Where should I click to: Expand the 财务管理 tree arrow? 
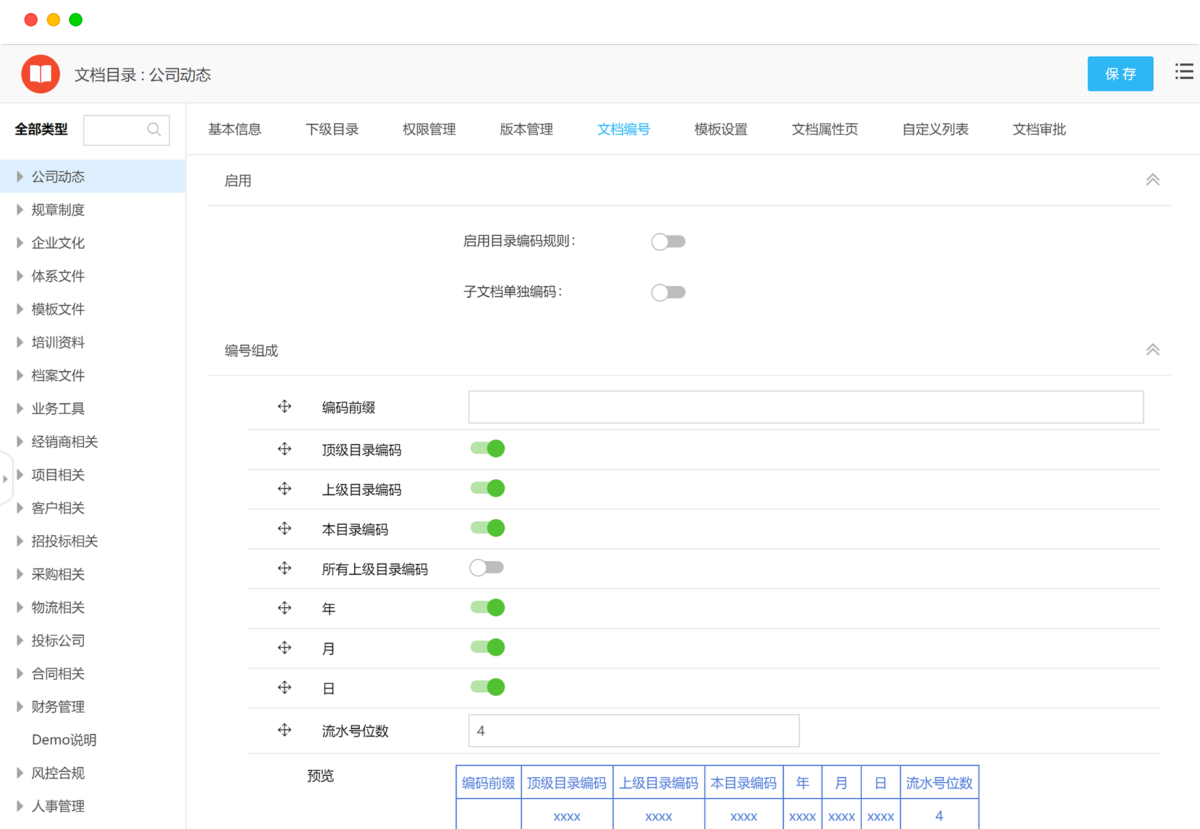pyautogui.click(x=20, y=706)
